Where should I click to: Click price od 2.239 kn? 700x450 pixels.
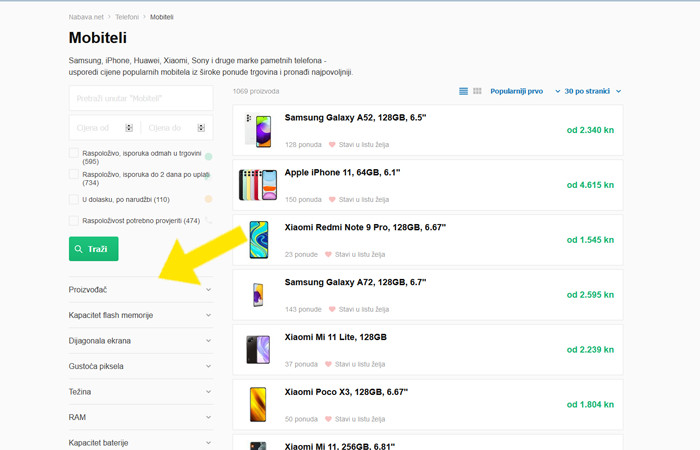point(590,350)
